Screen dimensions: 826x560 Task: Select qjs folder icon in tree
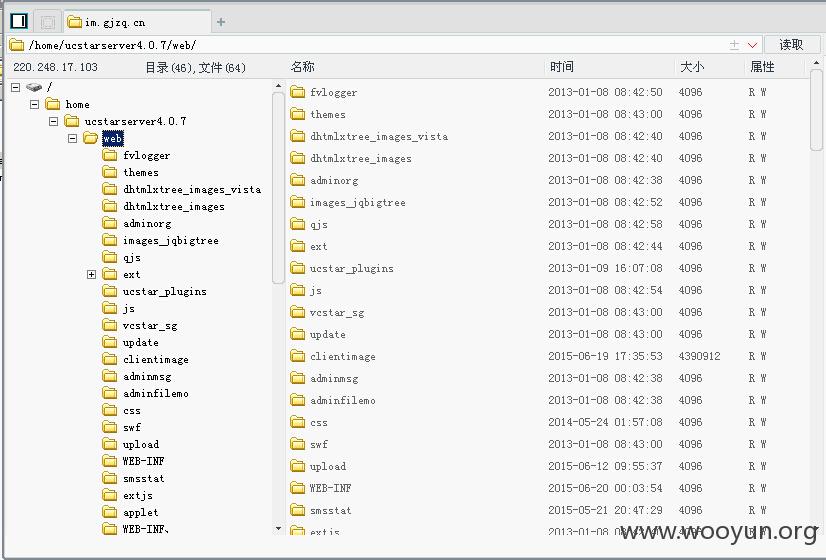(110, 258)
